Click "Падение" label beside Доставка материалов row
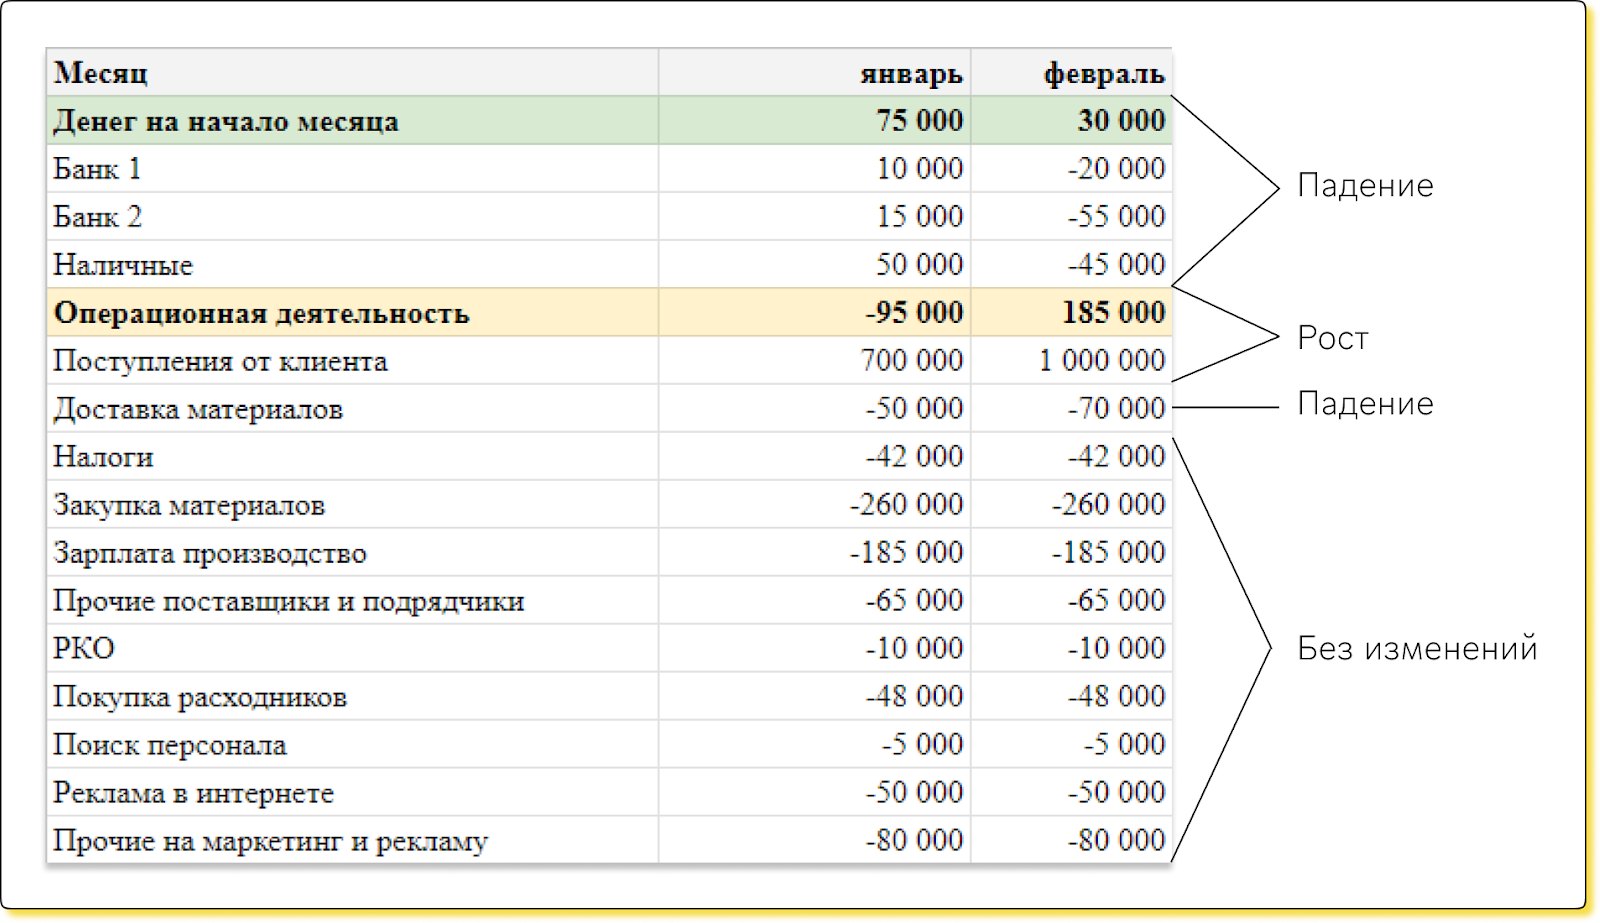Viewport: 1600px width, 923px height. 1365,404
